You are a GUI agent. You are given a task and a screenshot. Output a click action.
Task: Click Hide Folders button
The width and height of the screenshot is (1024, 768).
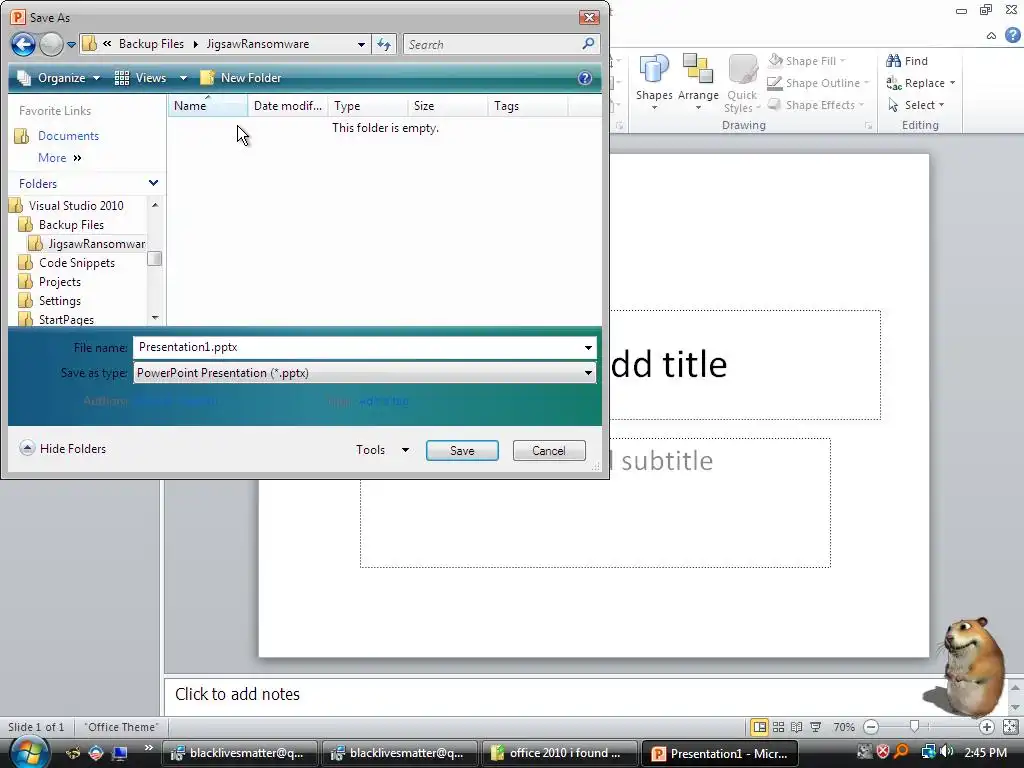[x=63, y=449]
